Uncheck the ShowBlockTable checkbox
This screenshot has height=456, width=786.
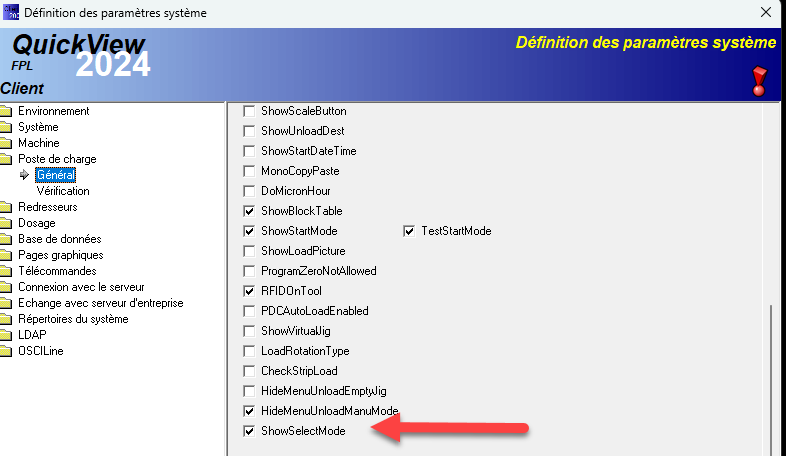point(249,211)
